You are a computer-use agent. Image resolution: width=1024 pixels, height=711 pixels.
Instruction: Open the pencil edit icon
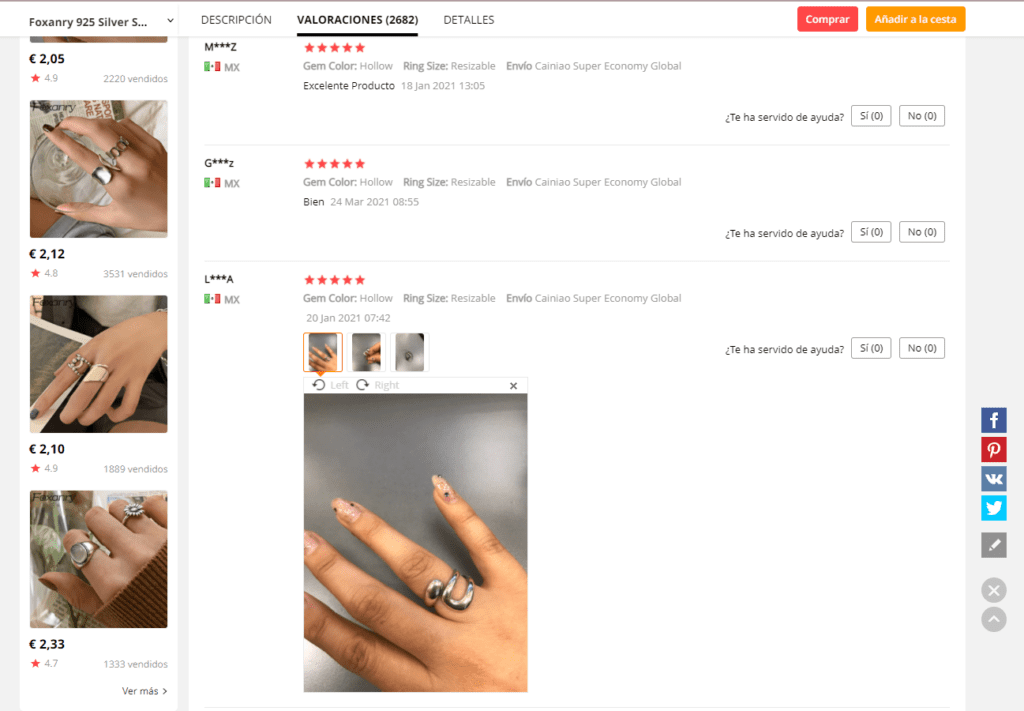[993, 545]
